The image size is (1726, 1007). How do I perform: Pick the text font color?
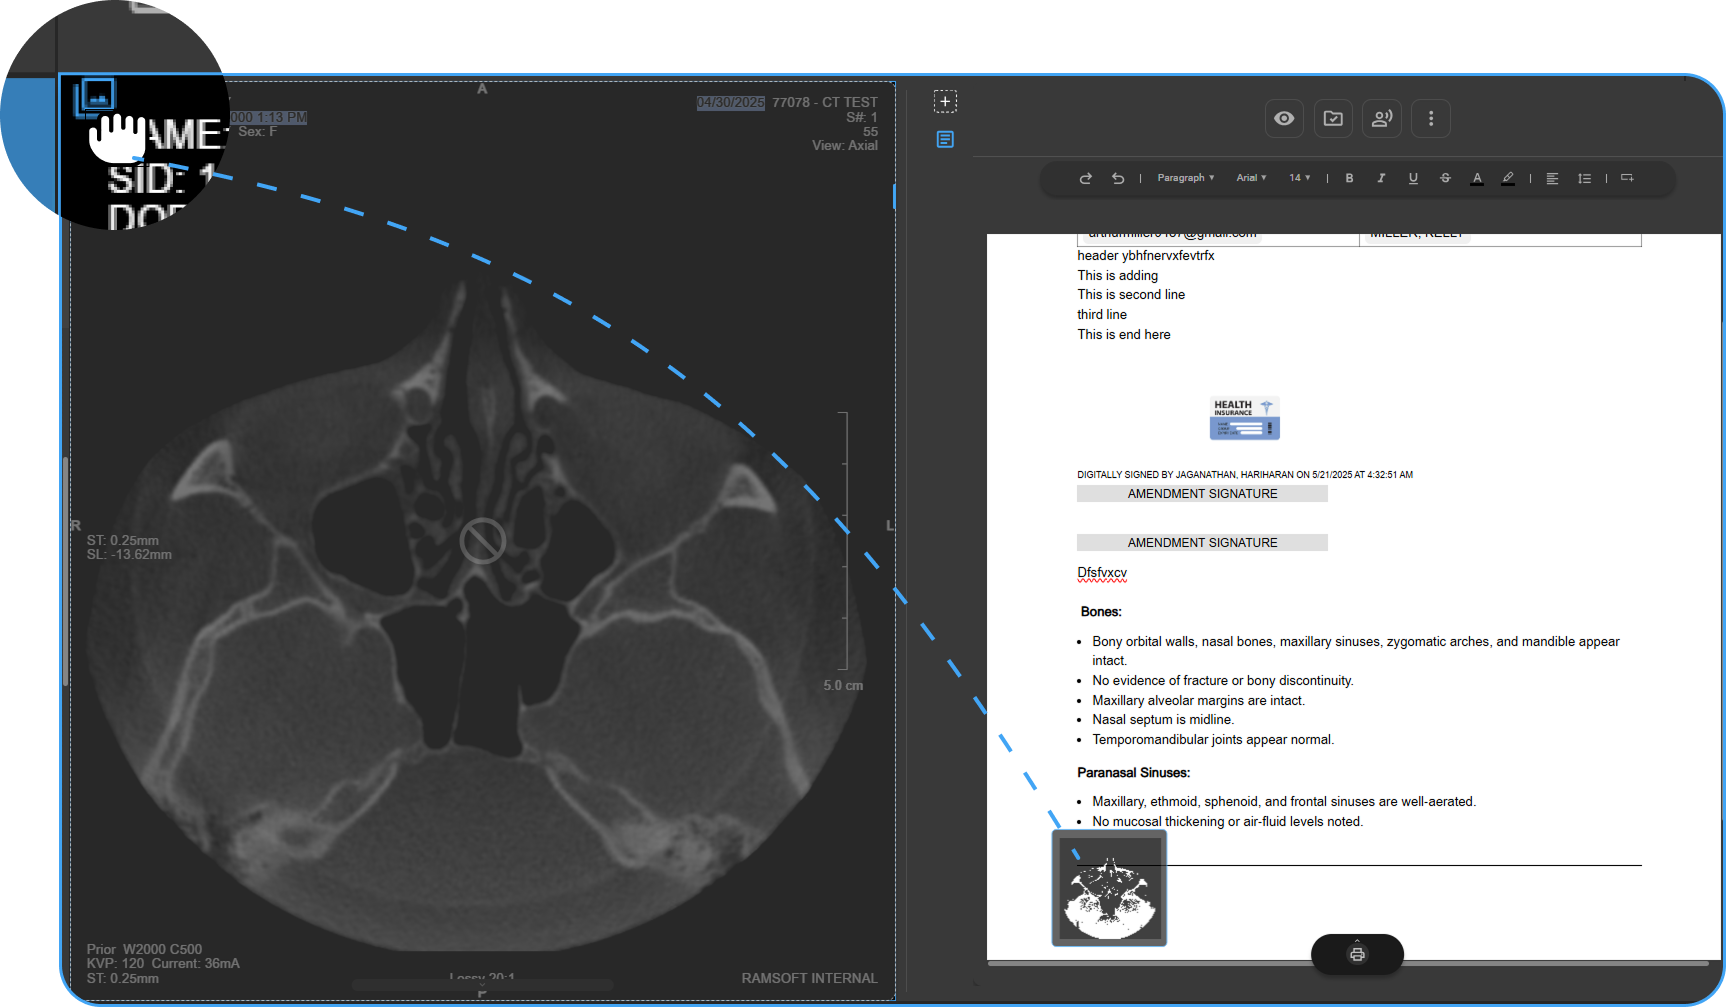(1477, 178)
